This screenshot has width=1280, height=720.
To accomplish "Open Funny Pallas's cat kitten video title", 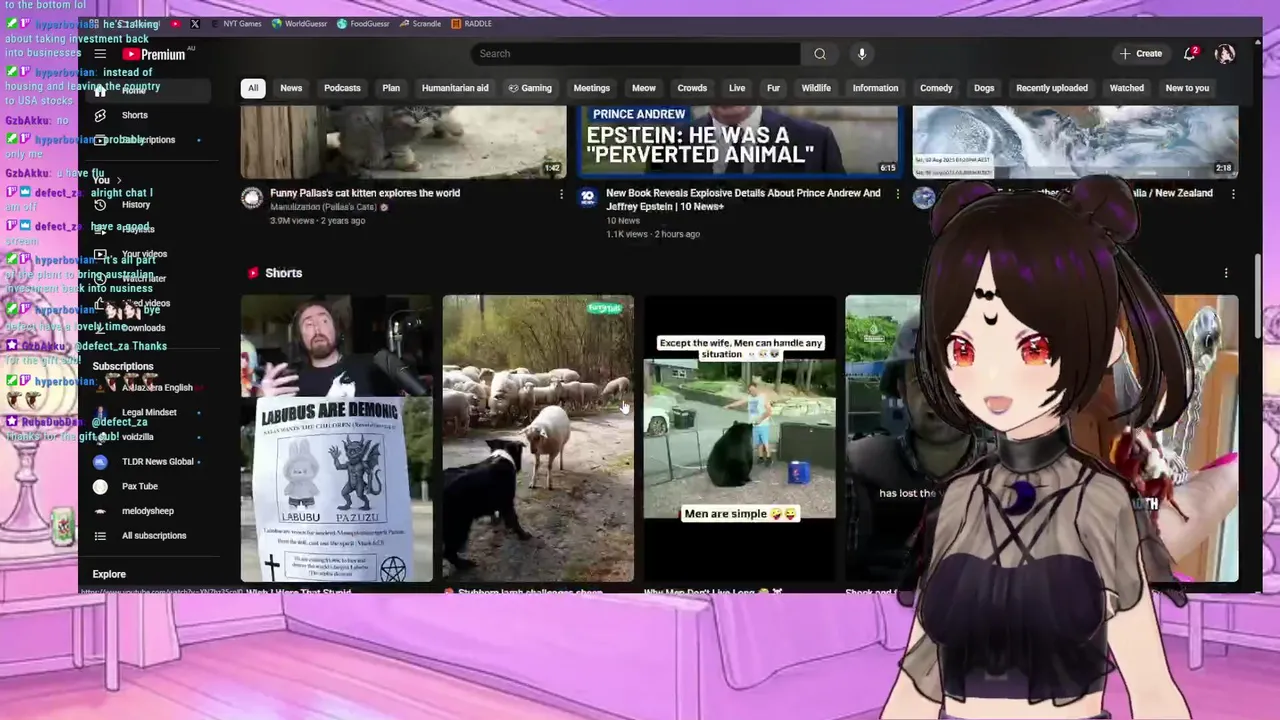I will pos(365,193).
